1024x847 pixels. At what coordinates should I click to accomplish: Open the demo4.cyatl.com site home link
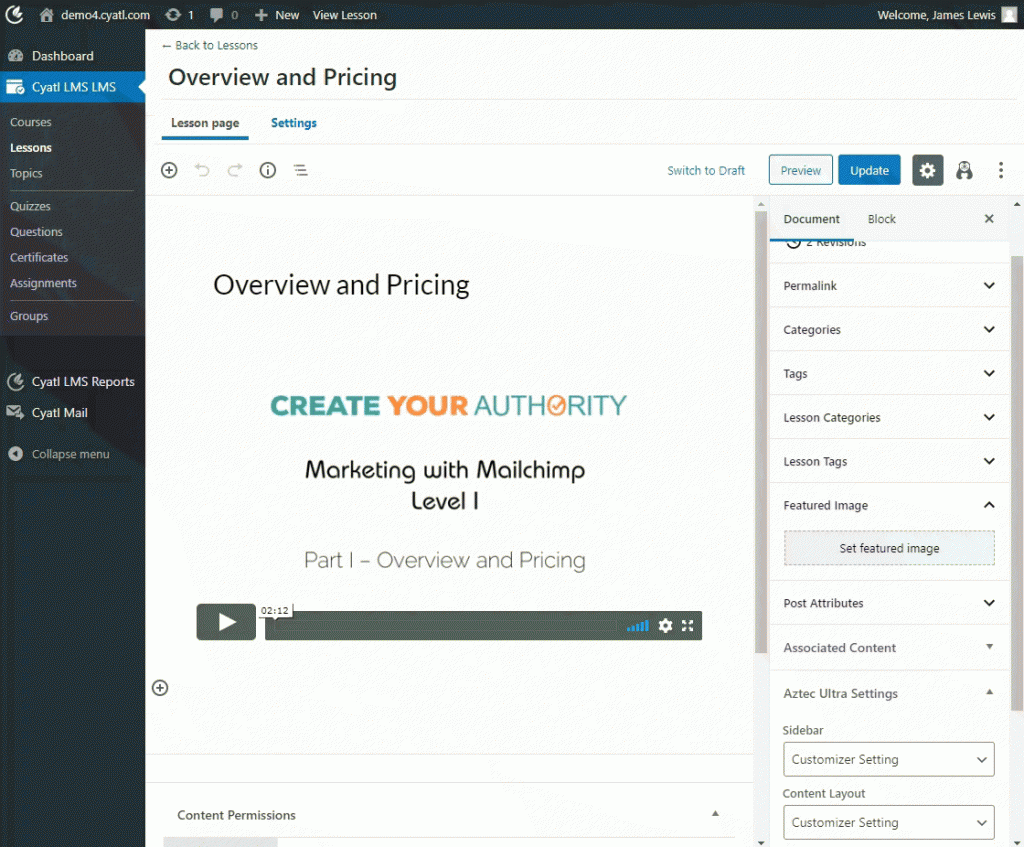[95, 14]
